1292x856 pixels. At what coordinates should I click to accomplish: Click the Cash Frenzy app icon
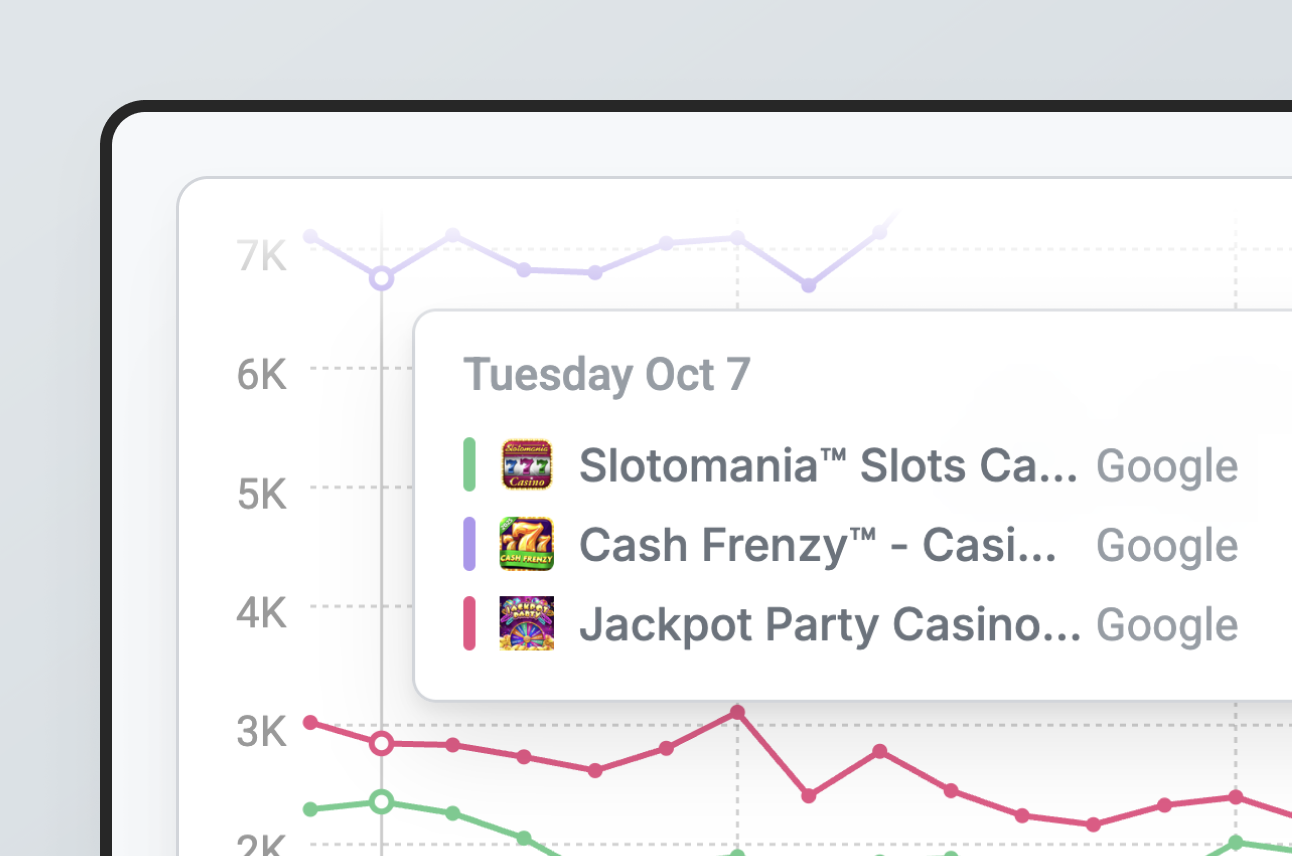click(x=526, y=545)
